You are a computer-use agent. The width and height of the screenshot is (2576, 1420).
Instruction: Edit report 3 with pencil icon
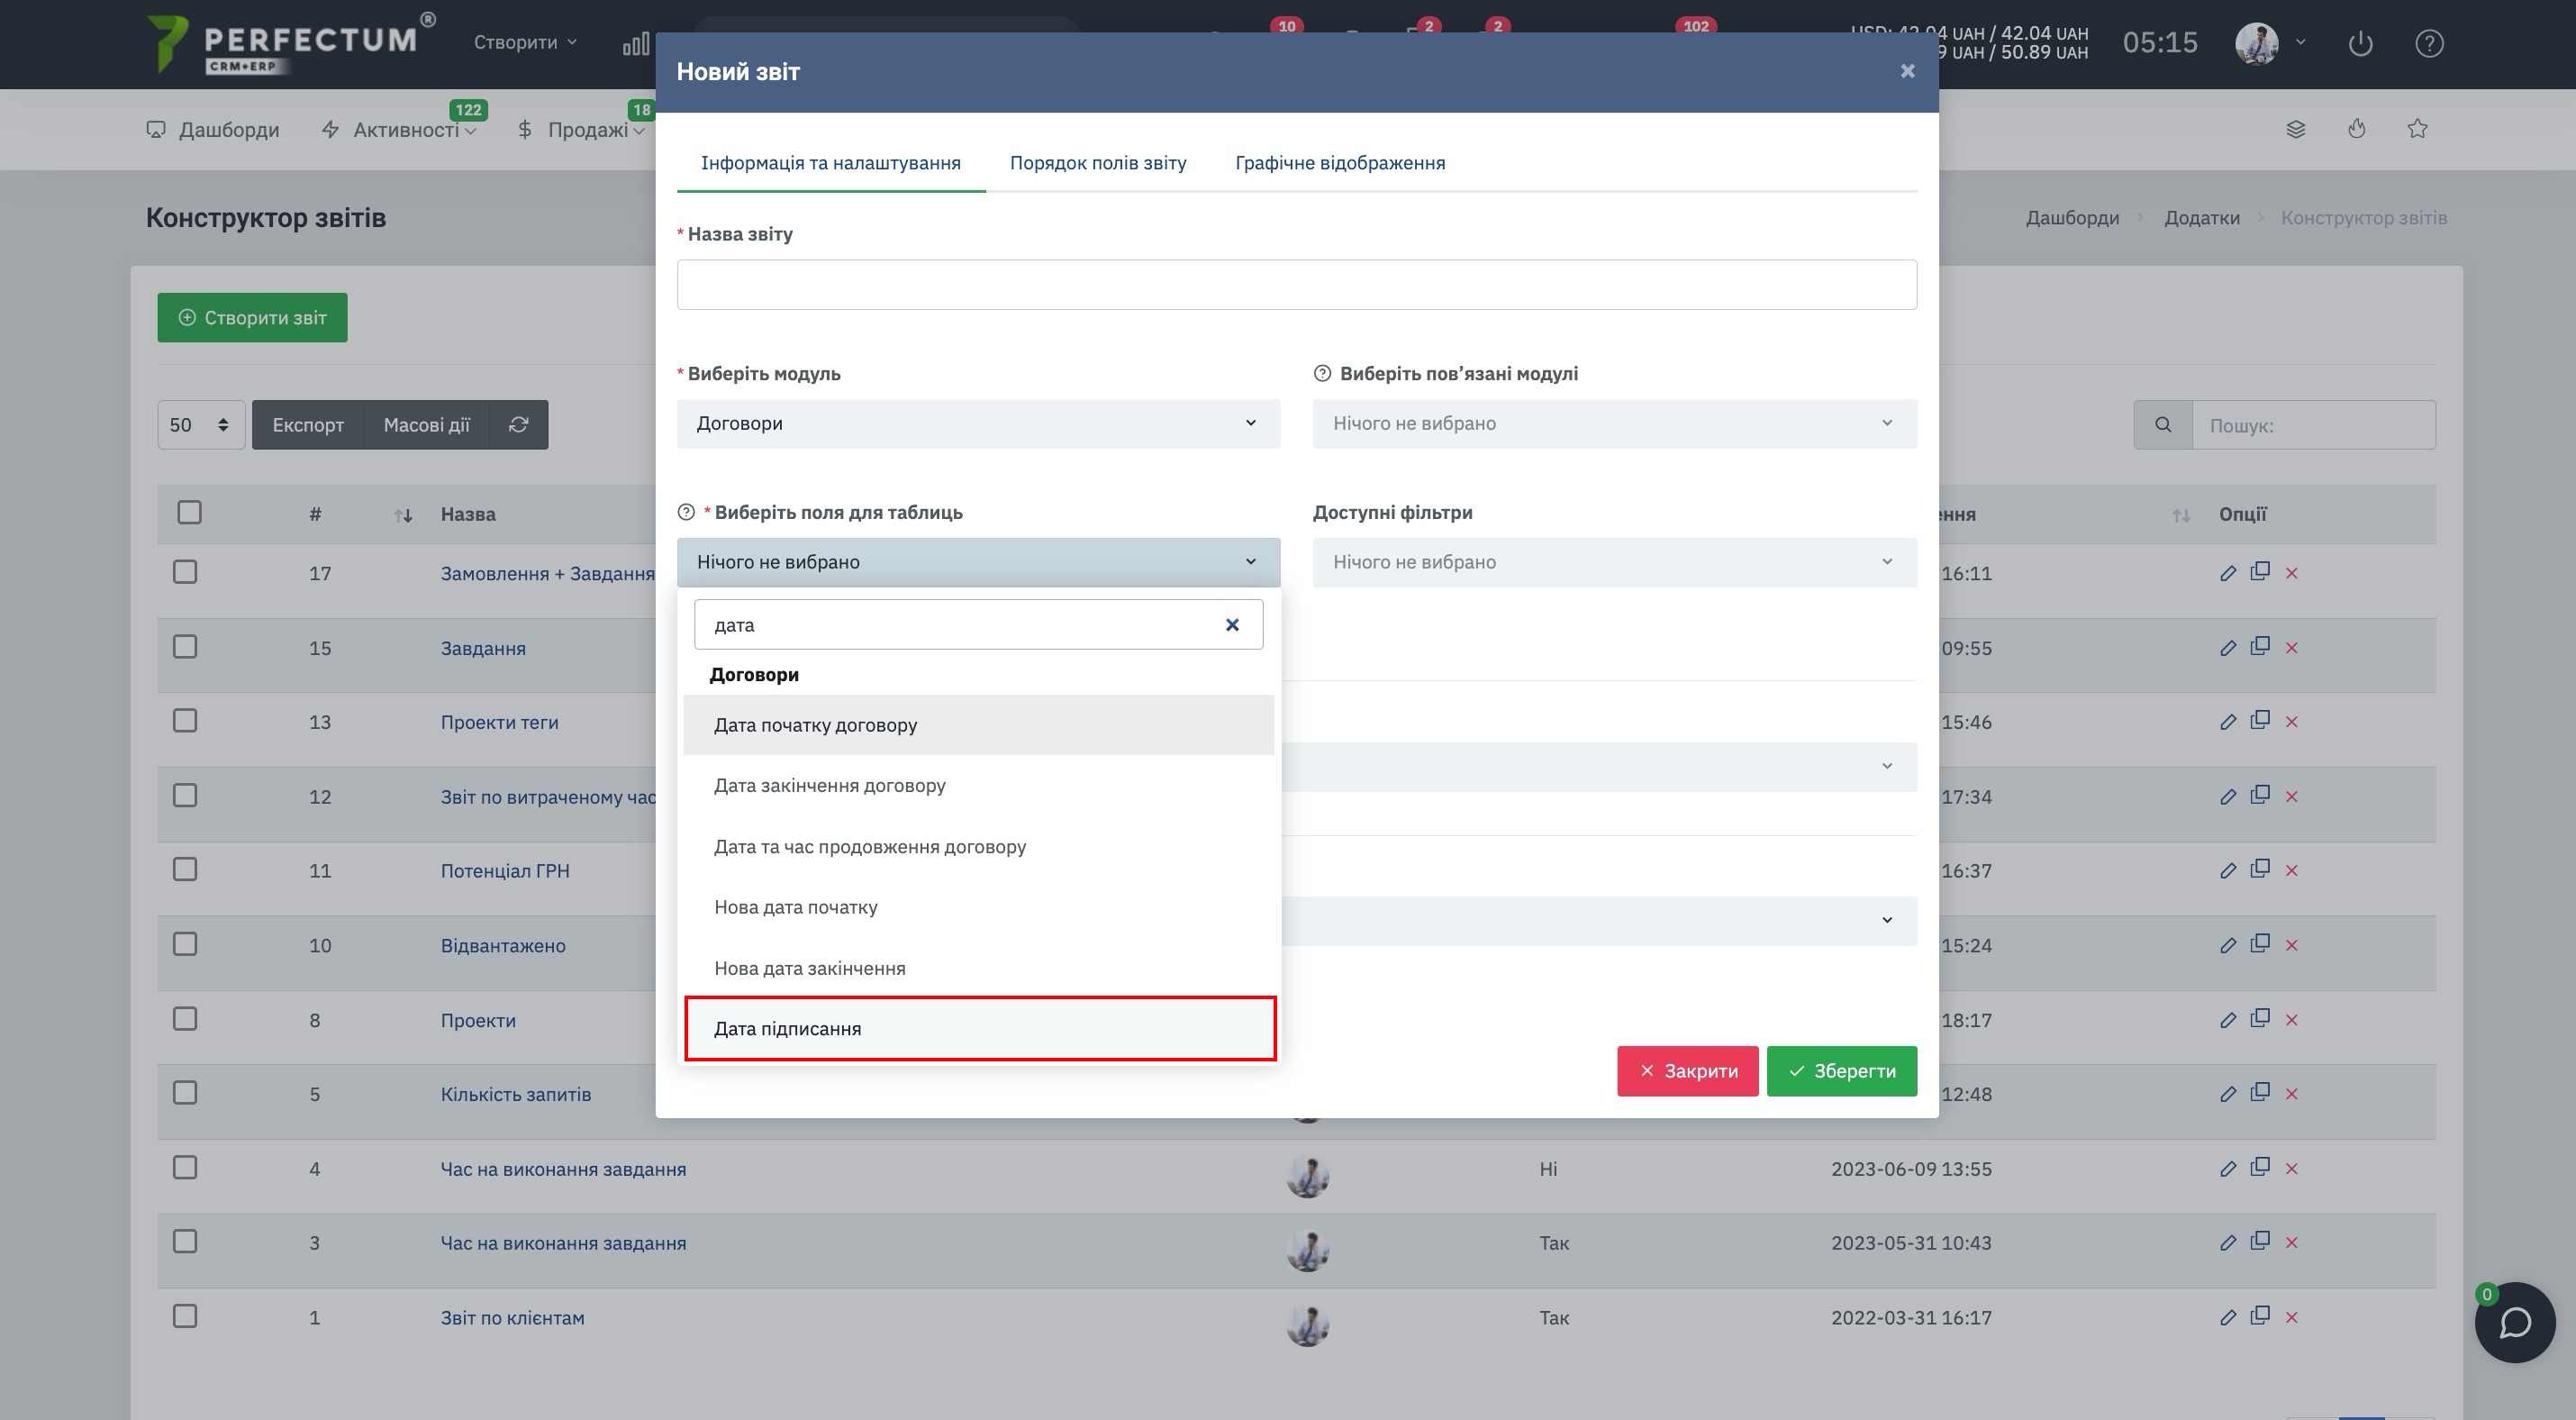tap(2228, 1243)
